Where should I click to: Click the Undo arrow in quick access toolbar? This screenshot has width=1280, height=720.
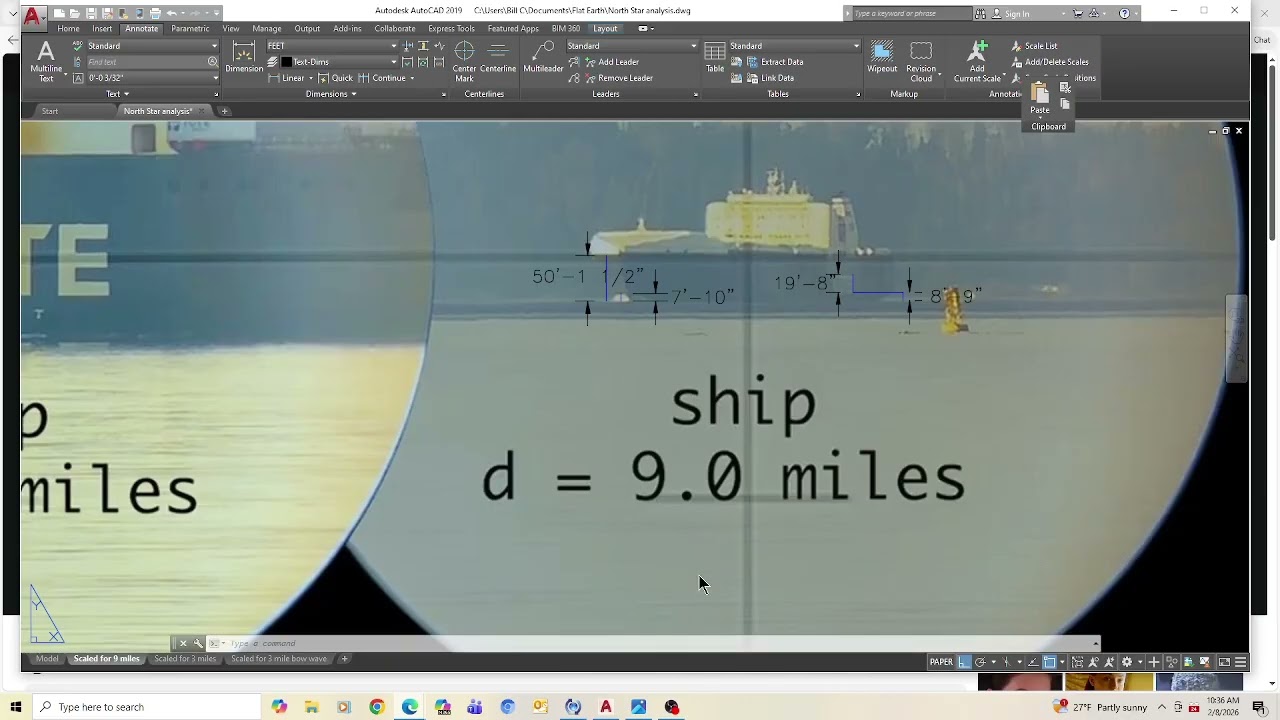[x=172, y=13]
